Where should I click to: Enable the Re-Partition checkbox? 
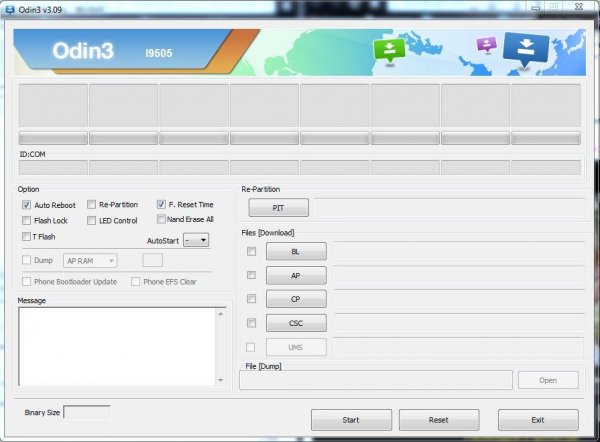[91, 204]
